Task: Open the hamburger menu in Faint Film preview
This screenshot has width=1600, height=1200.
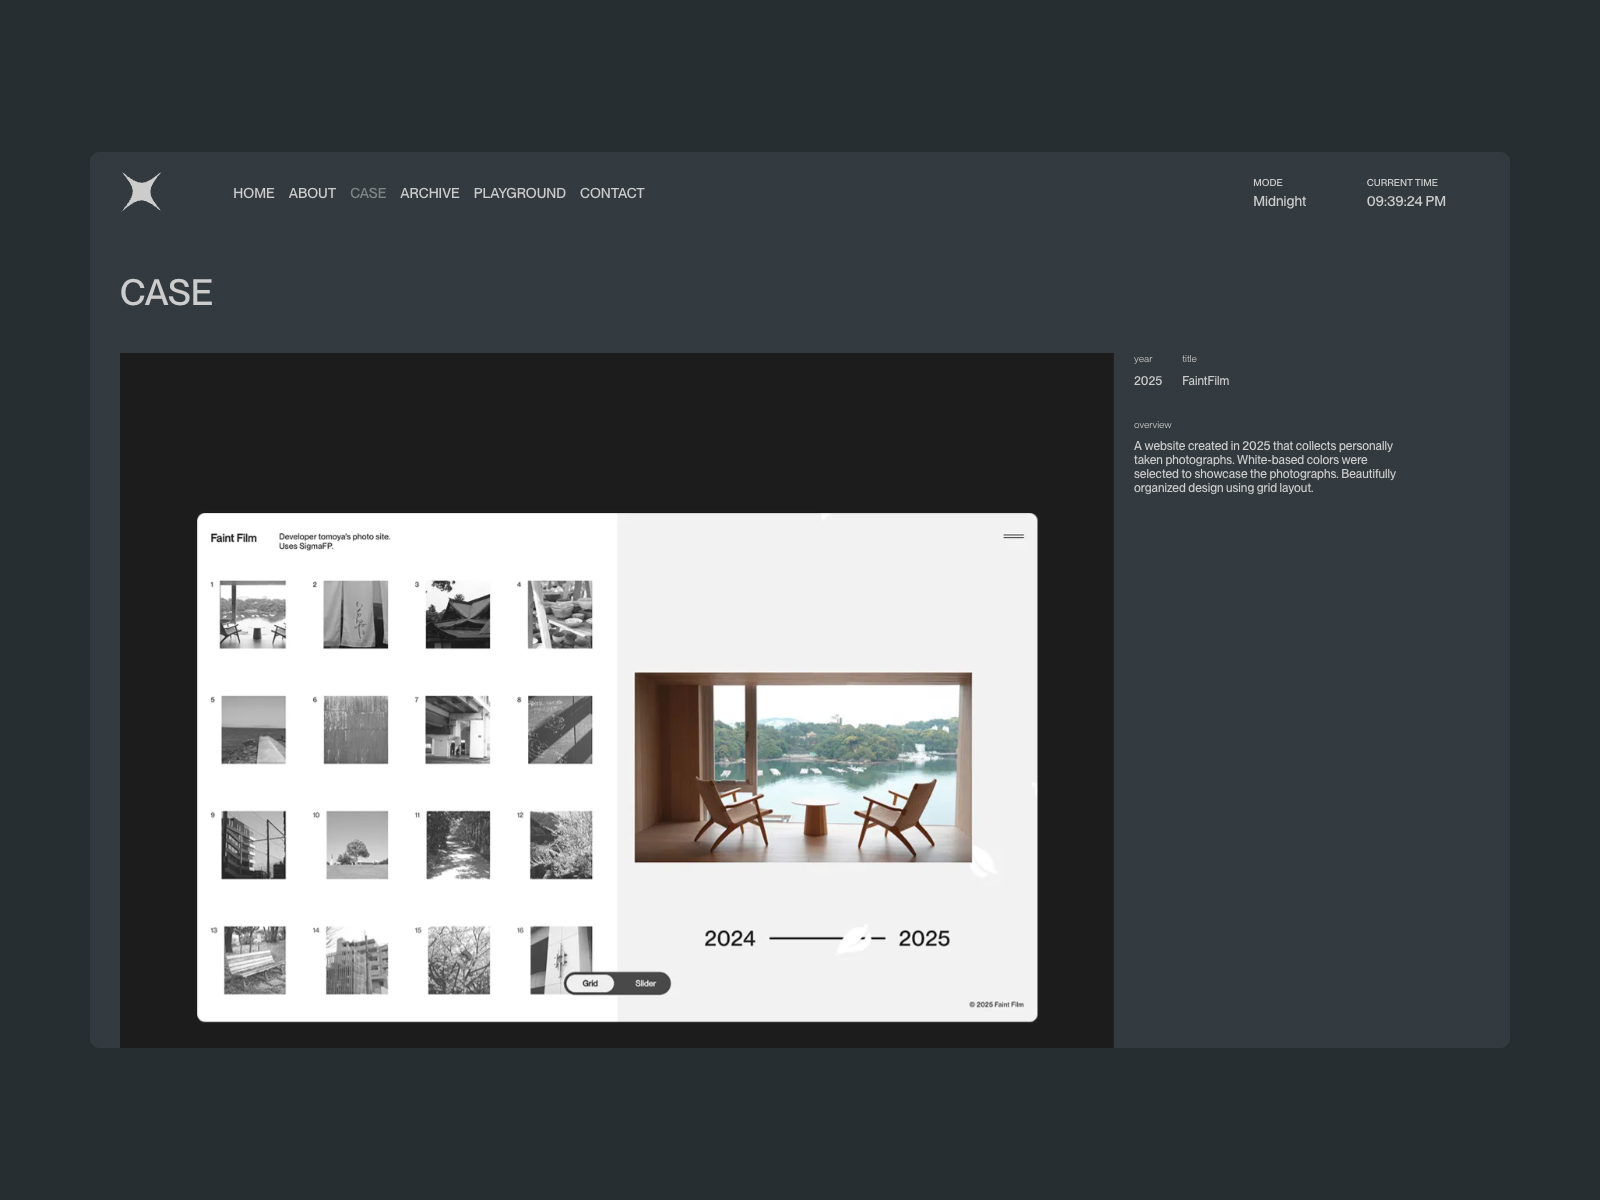Action: (1013, 537)
